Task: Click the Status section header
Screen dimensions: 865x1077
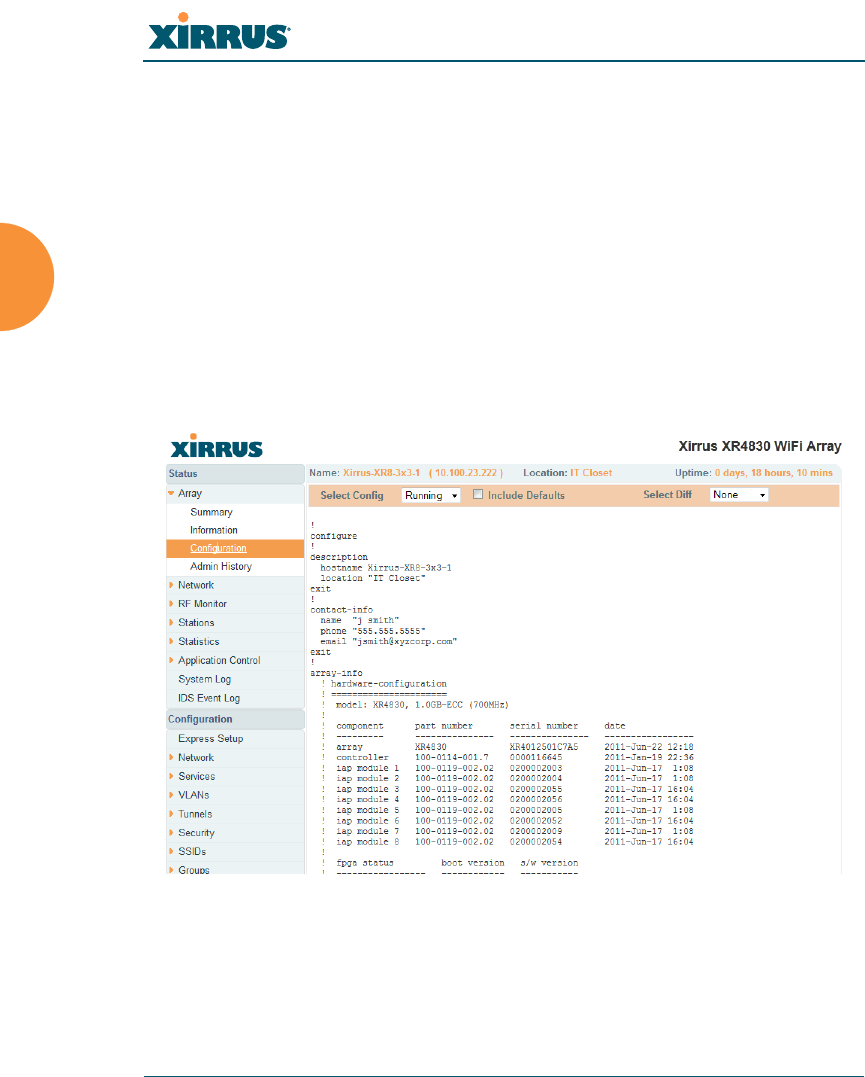Action: click(x=235, y=474)
